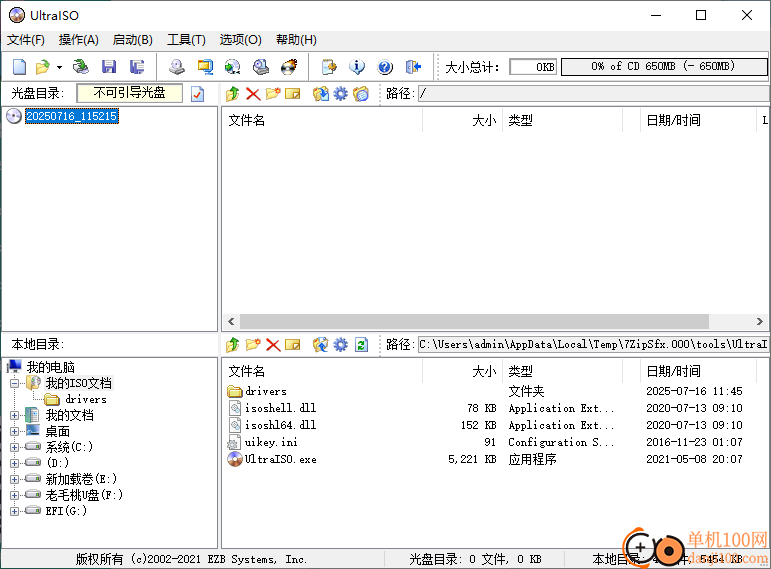Click the Exit door icon in toolbar
Screen dimensions: 771x569
(x=413, y=66)
